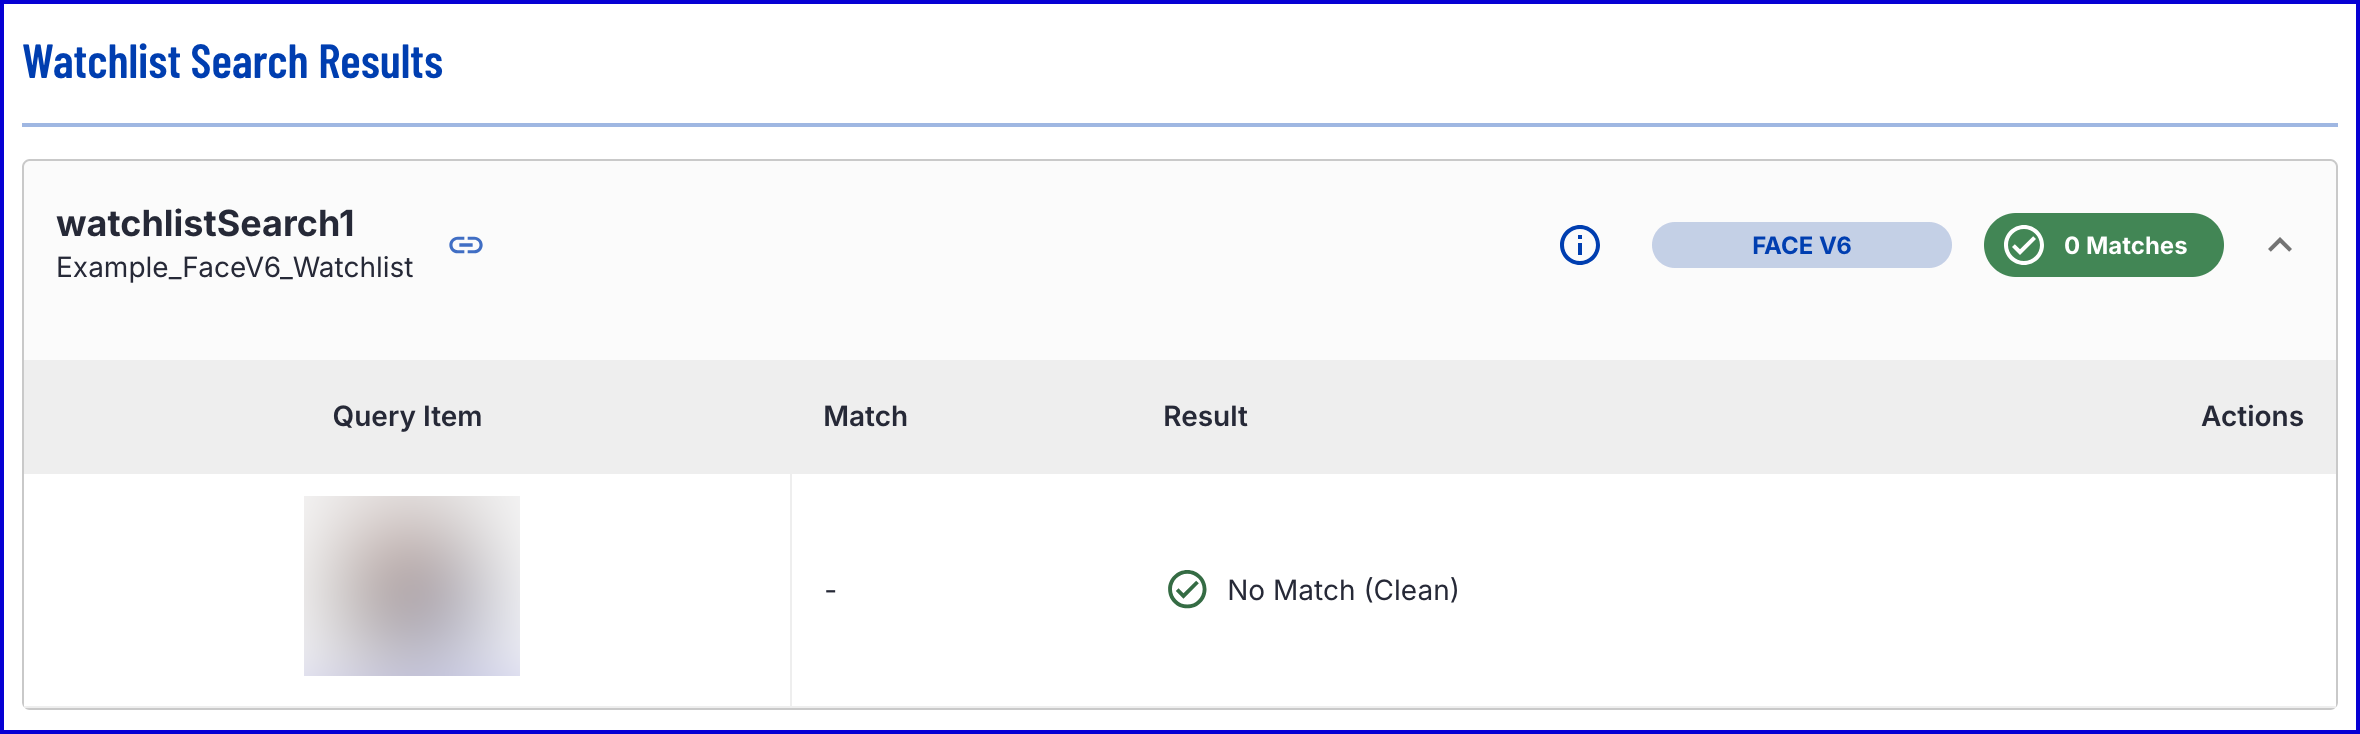
Task: Click the watchlistSearch1 title
Action: pos(206,224)
